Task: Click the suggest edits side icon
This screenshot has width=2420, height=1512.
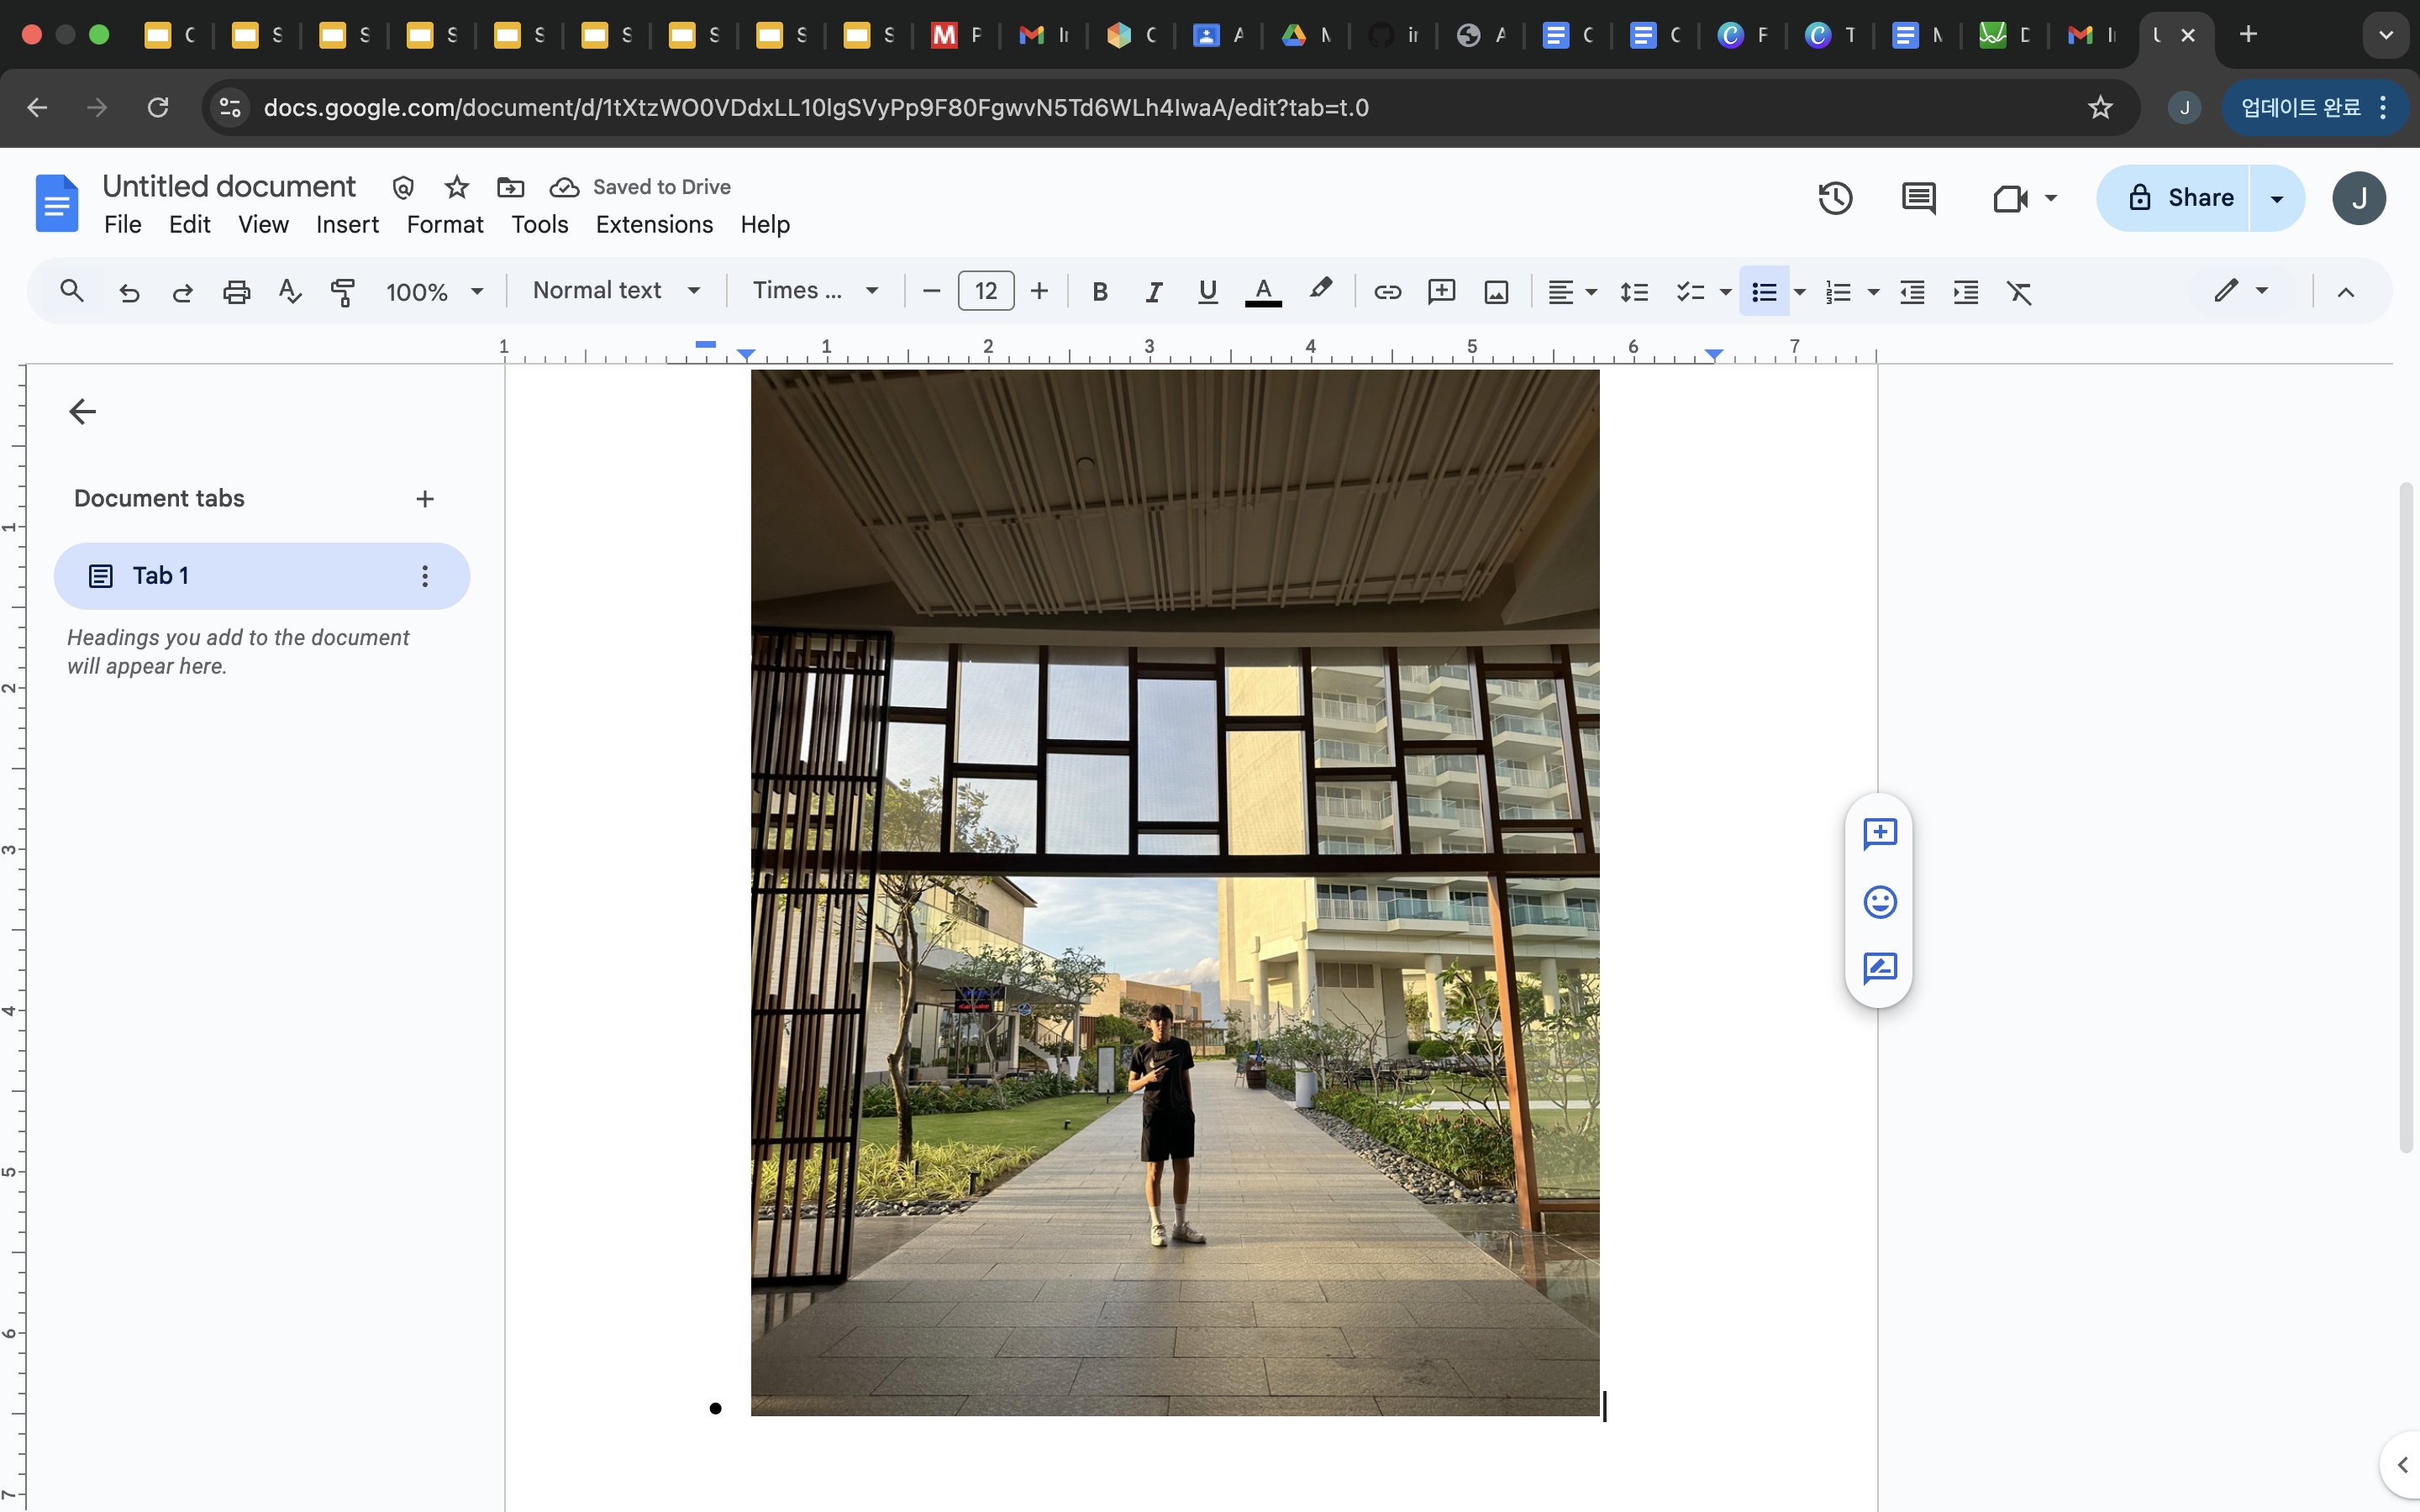Action: 1880,968
